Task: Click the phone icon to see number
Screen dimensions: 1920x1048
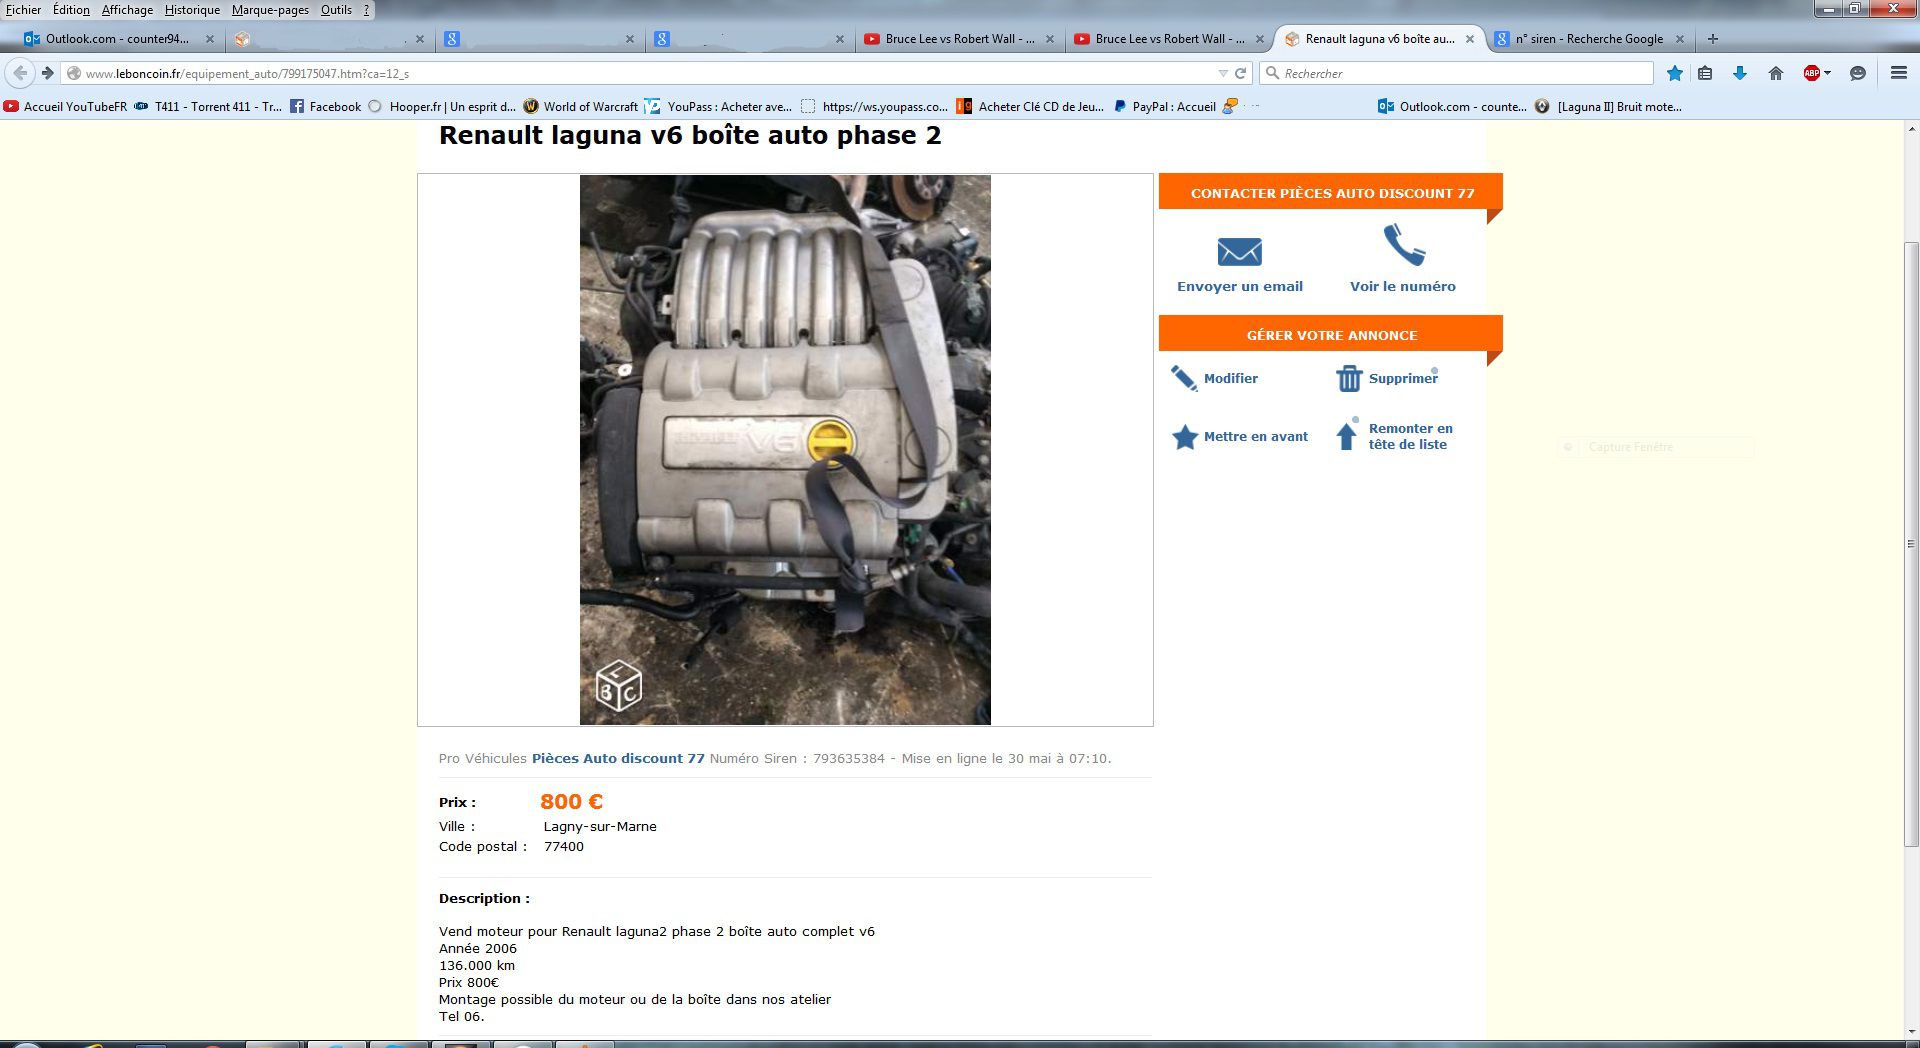Action: pos(1403,245)
